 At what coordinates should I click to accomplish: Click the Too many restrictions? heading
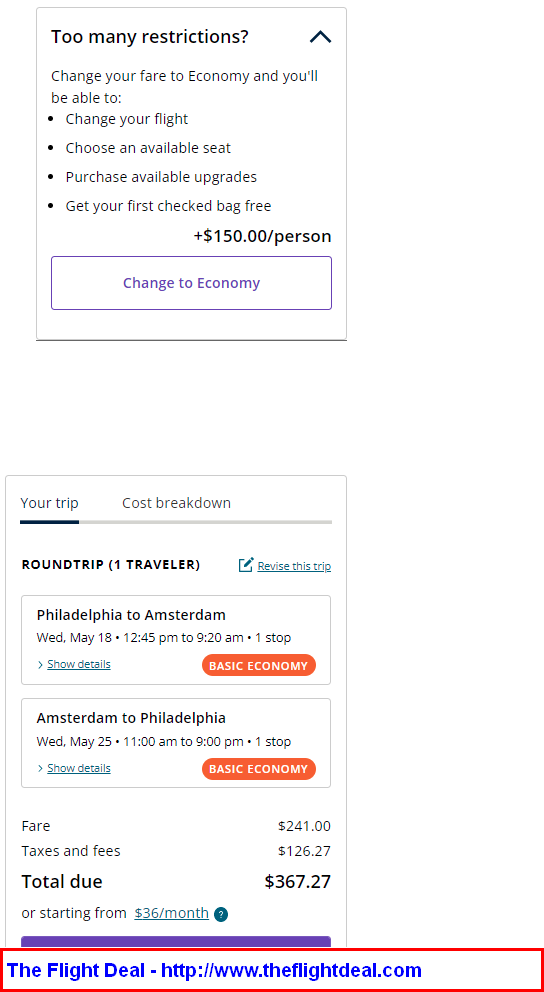150,37
